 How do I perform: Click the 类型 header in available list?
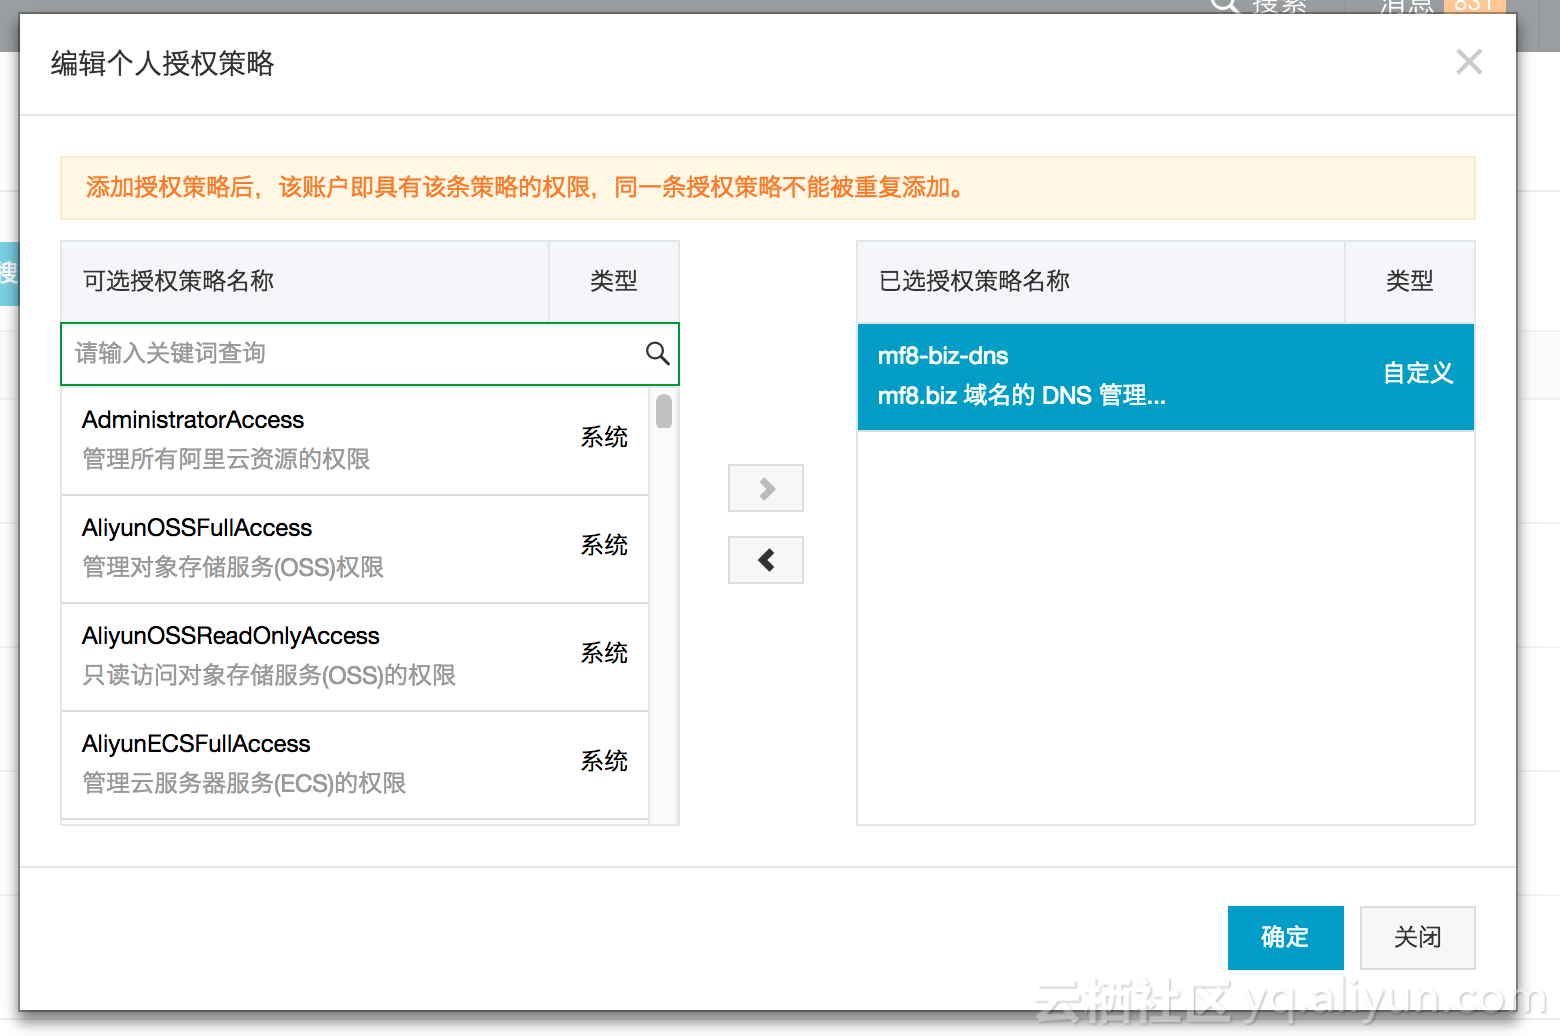point(614,281)
